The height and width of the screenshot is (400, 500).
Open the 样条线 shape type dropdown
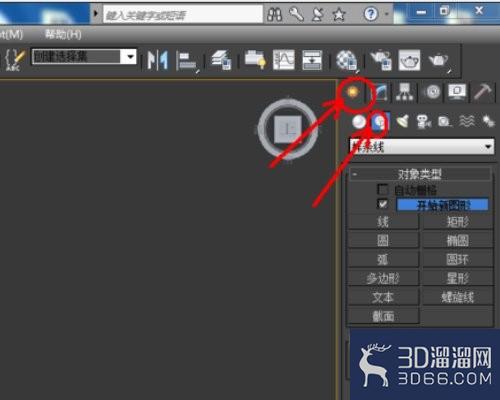421,146
